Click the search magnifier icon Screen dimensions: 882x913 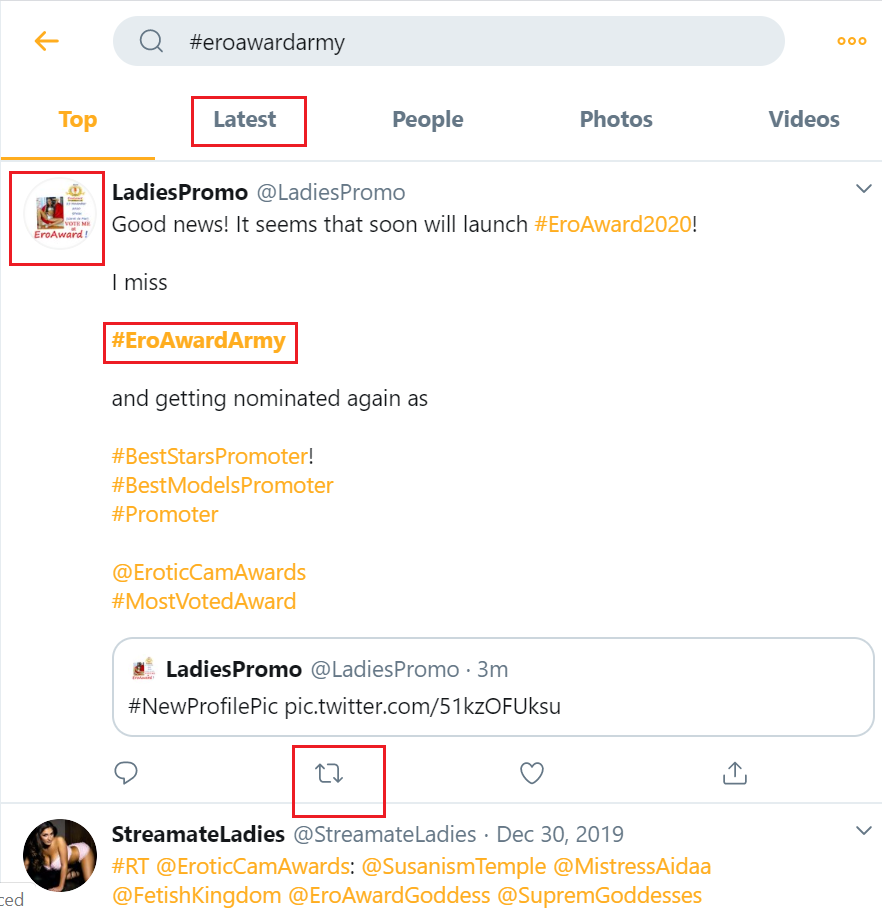(x=151, y=42)
